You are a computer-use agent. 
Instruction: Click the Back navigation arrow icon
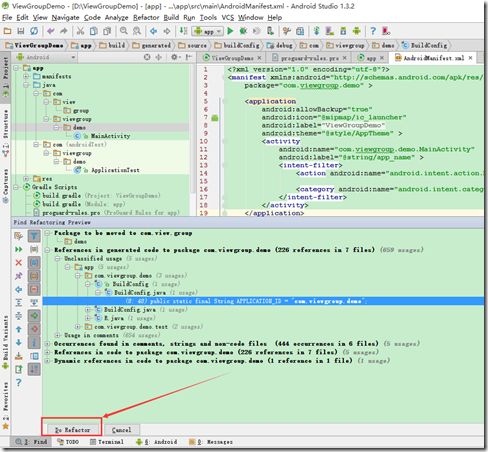click(x=153, y=31)
